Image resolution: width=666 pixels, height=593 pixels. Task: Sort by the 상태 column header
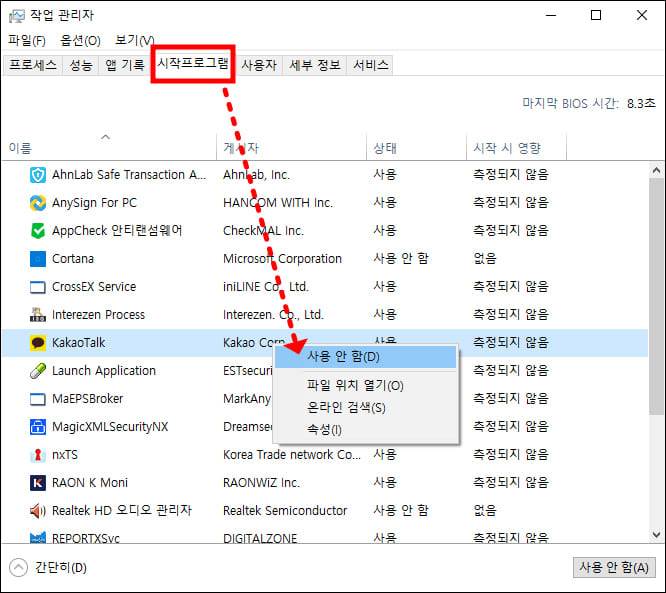point(416,148)
